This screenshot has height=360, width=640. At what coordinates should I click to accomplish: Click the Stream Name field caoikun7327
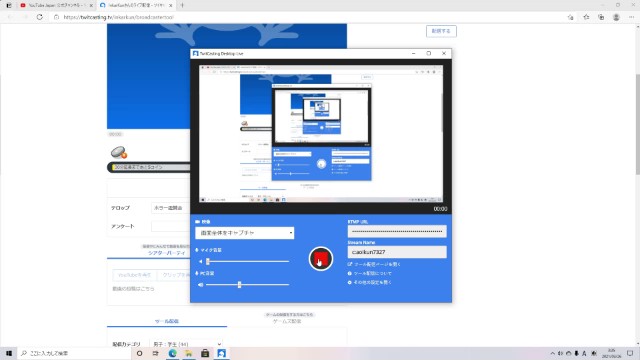[397, 252]
